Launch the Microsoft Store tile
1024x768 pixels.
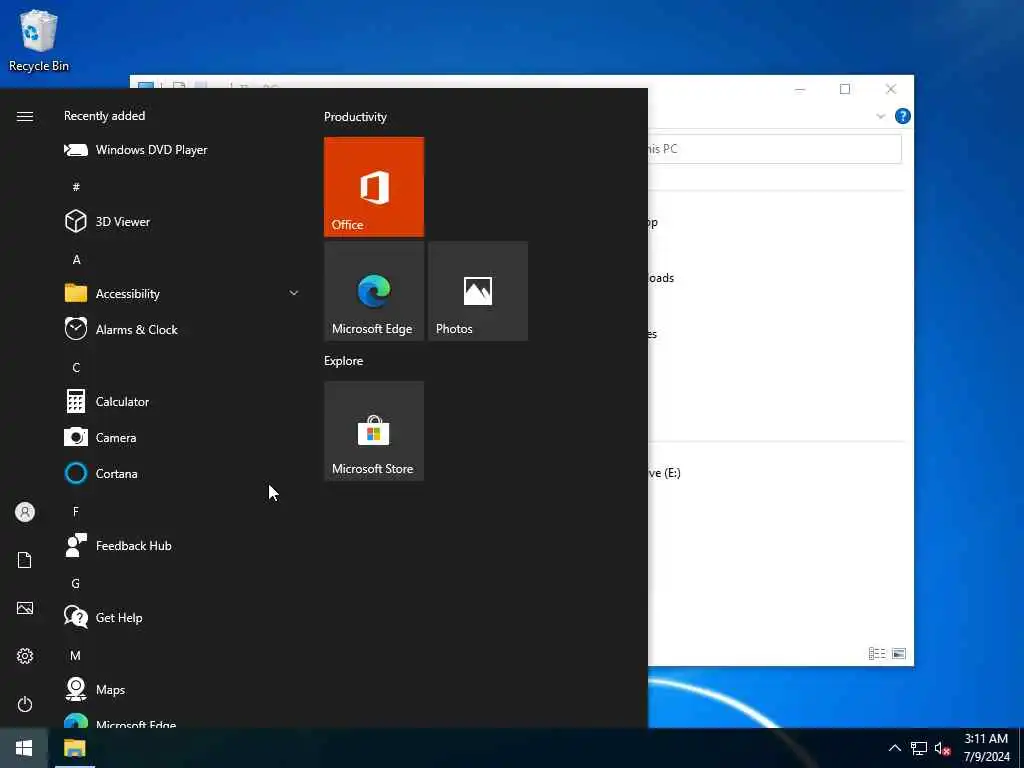[x=374, y=431]
